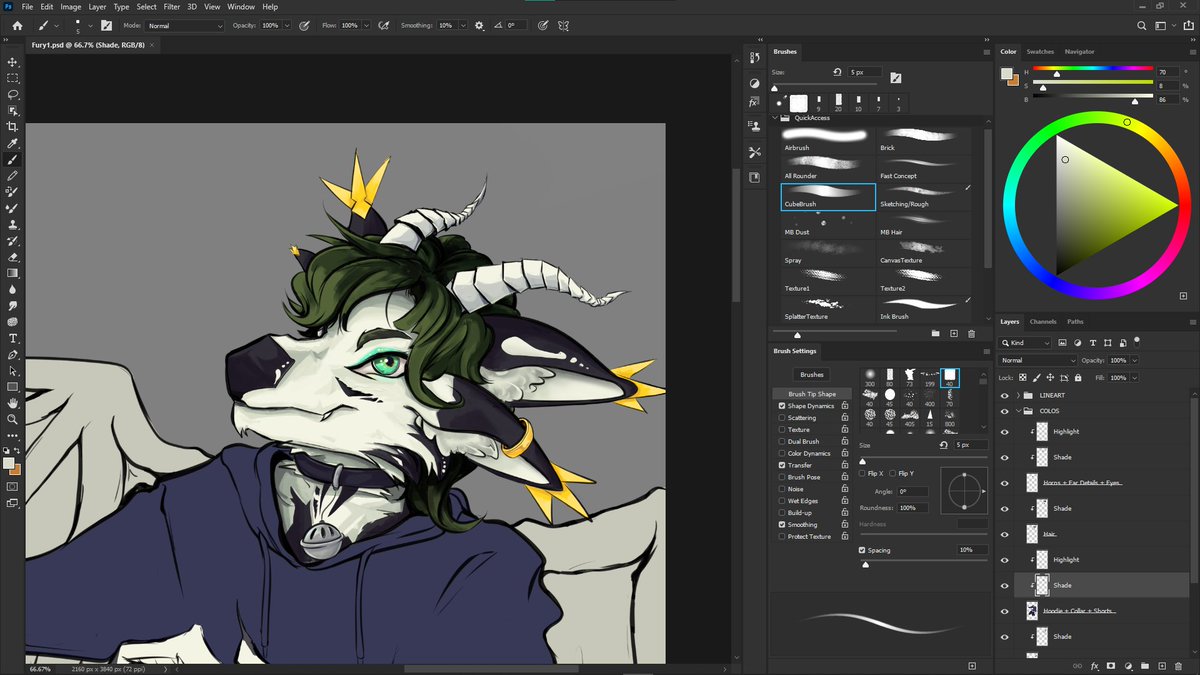Image resolution: width=1200 pixels, height=675 pixels.
Task: Delete layer with trash icon
Action: coord(1179,665)
